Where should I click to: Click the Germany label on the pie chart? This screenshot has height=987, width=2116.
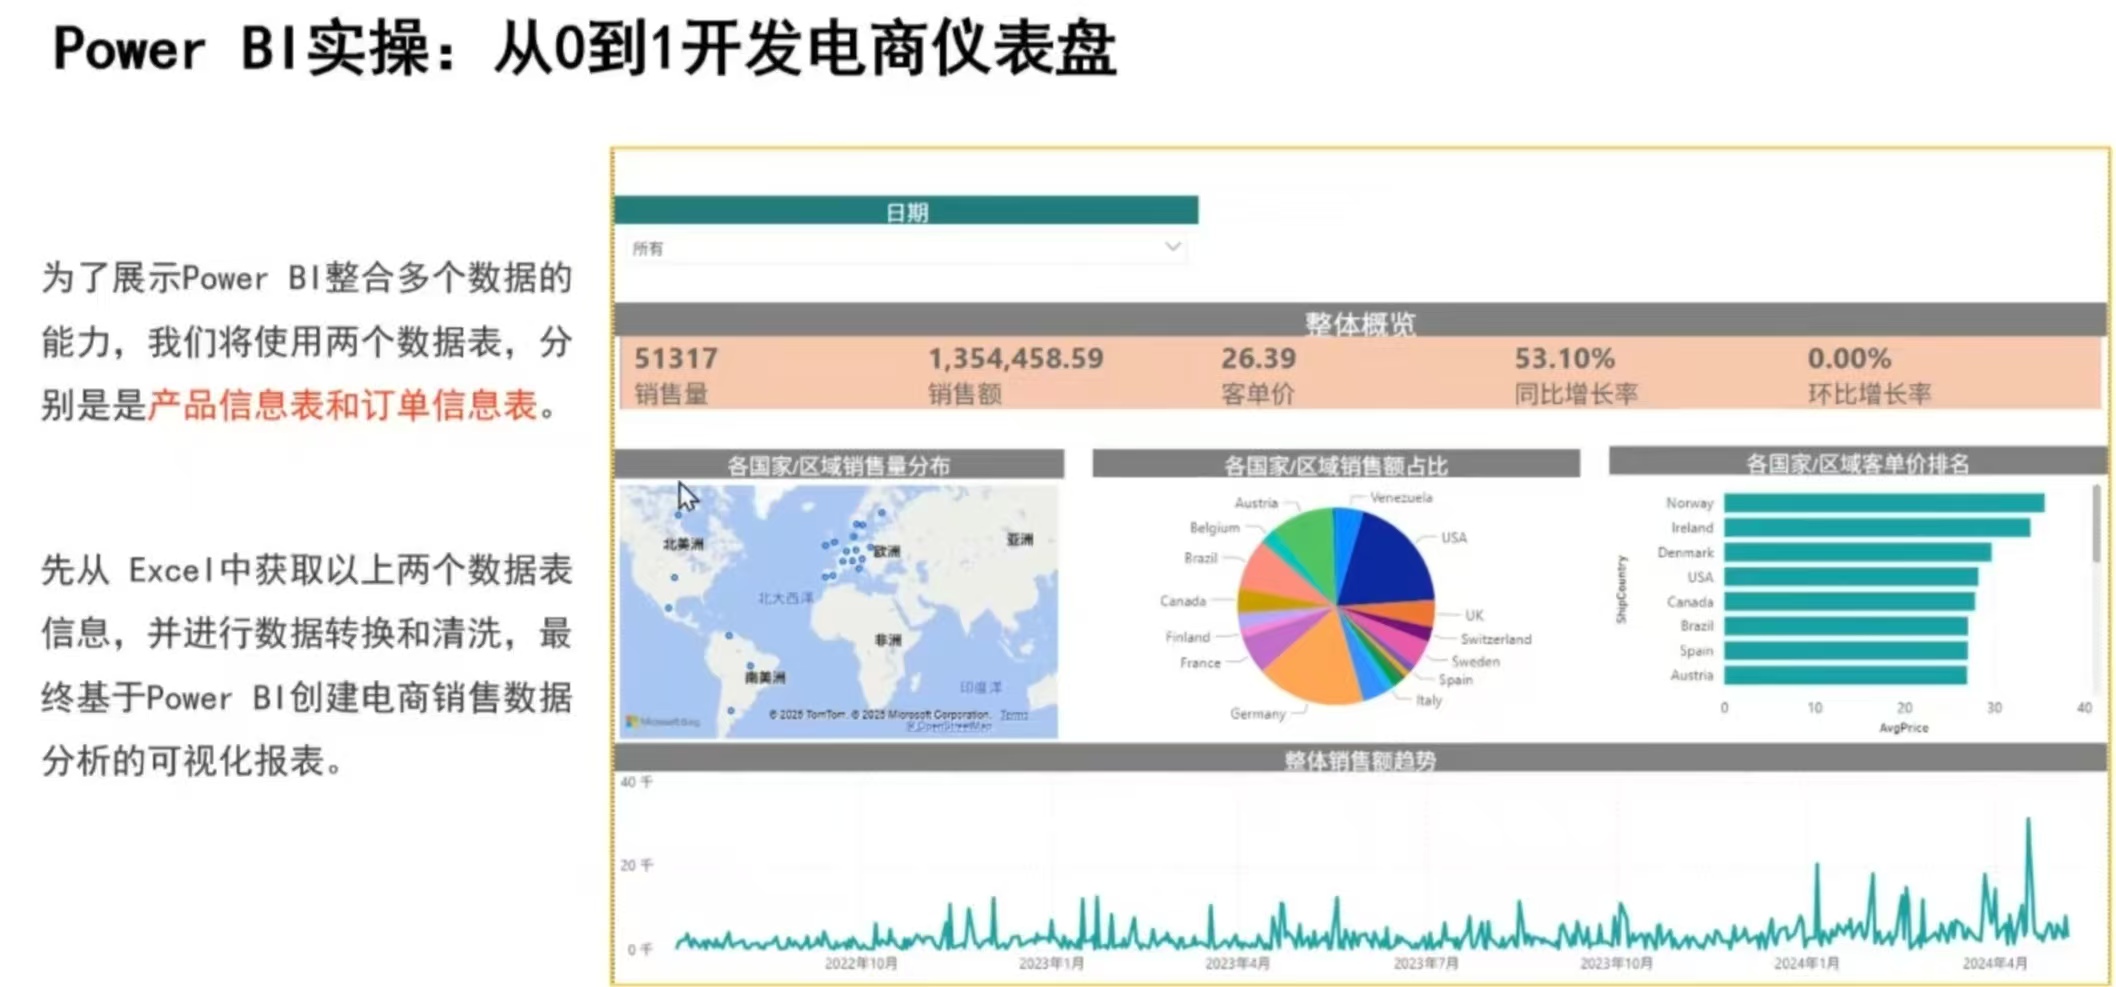click(1257, 713)
